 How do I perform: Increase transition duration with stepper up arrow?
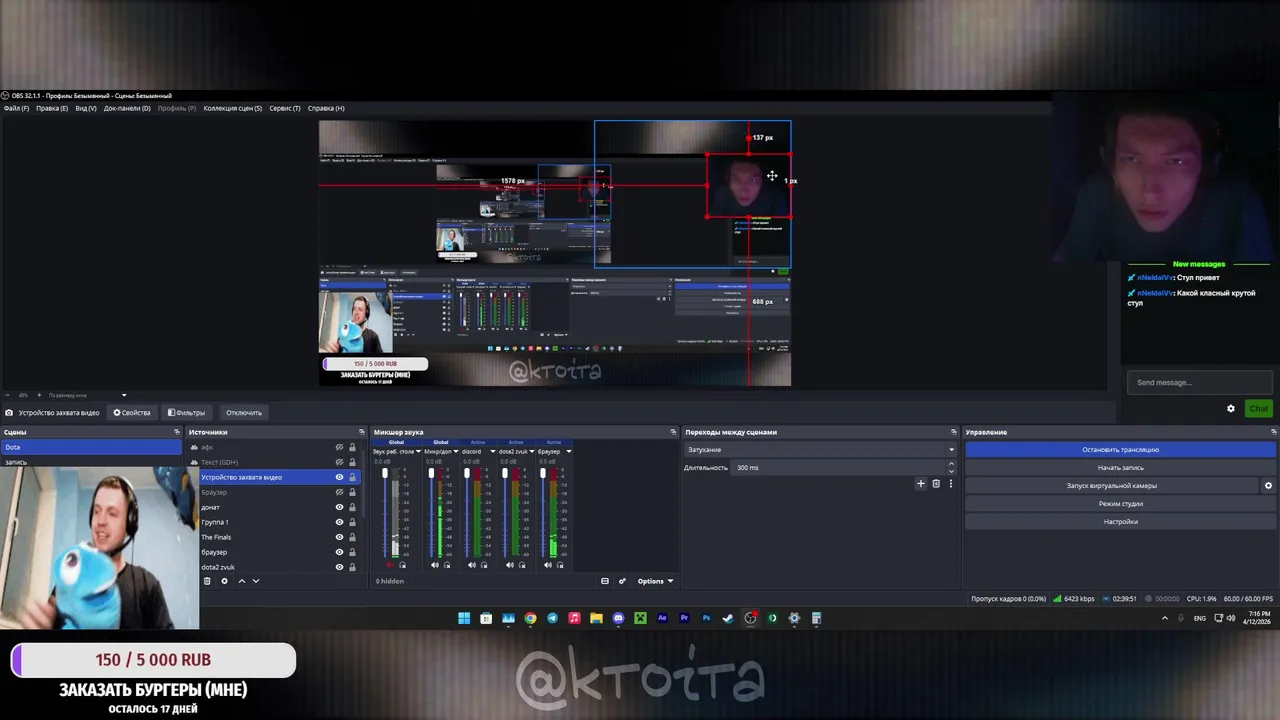coord(951,465)
